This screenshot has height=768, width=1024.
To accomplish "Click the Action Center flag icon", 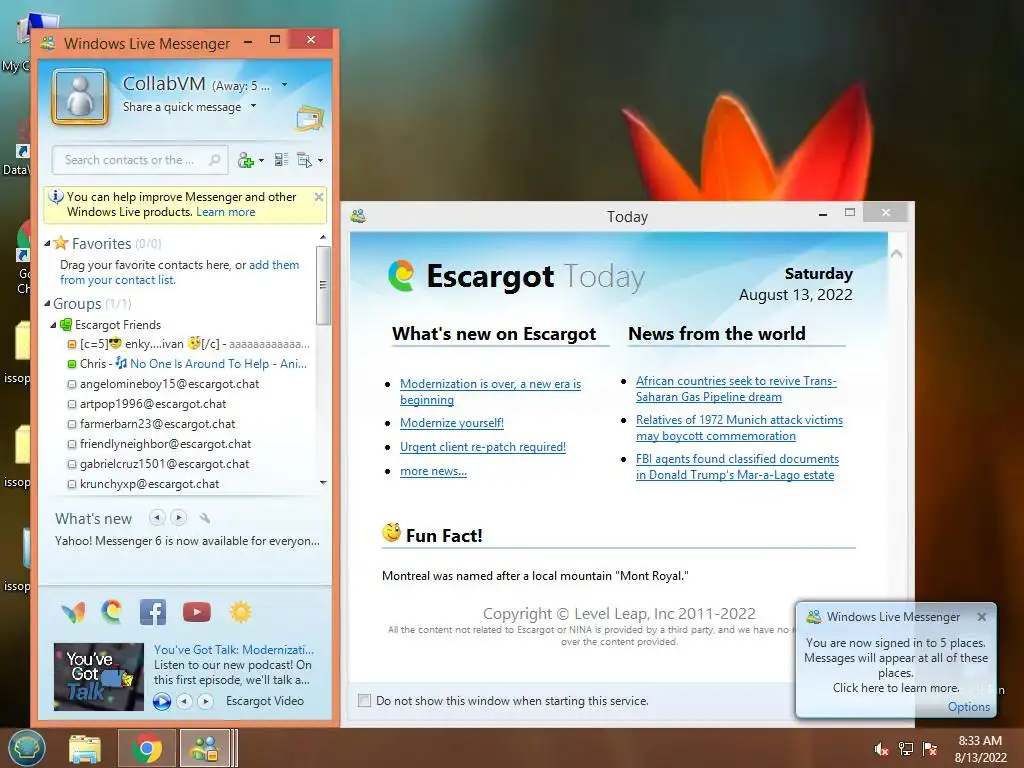I will (x=930, y=748).
